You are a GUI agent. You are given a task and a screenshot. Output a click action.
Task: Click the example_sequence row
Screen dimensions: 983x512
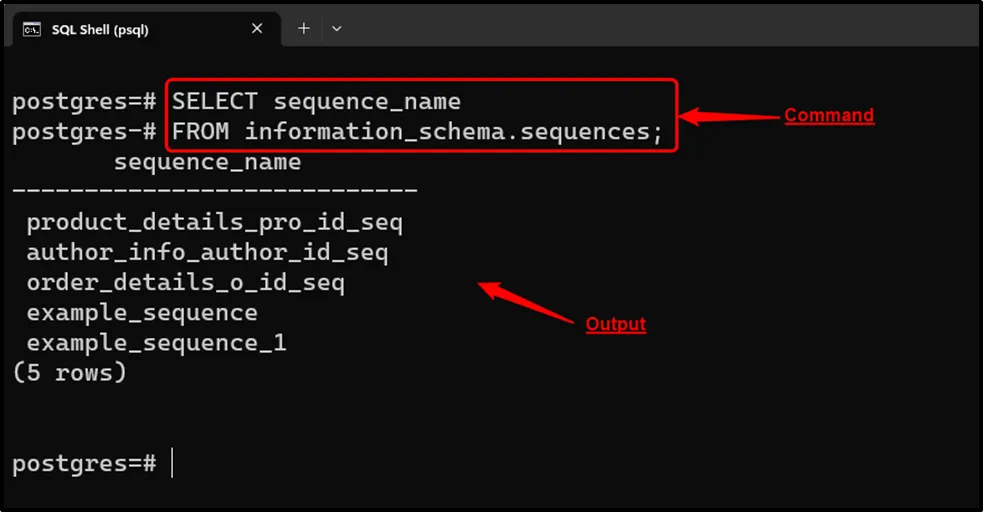(142, 313)
